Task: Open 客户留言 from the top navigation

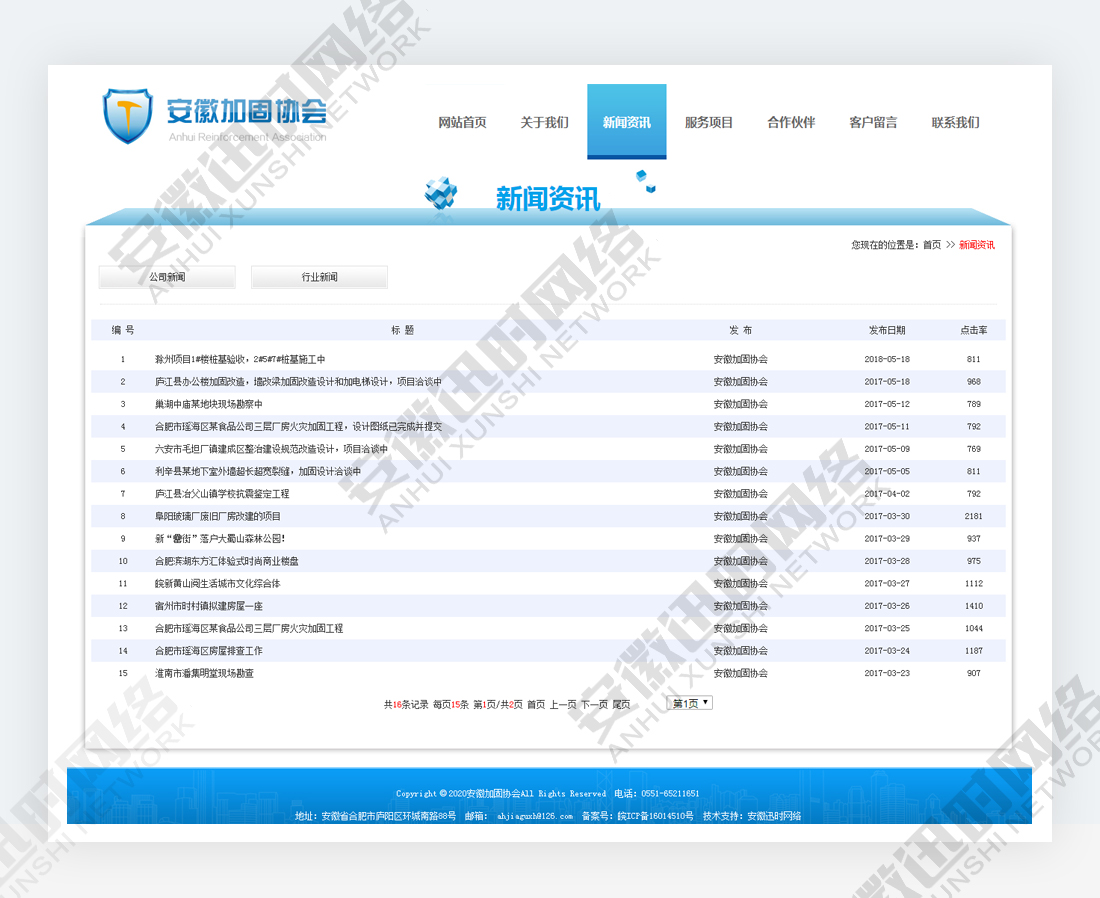Action: pyautogui.click(x=873, y=123)
